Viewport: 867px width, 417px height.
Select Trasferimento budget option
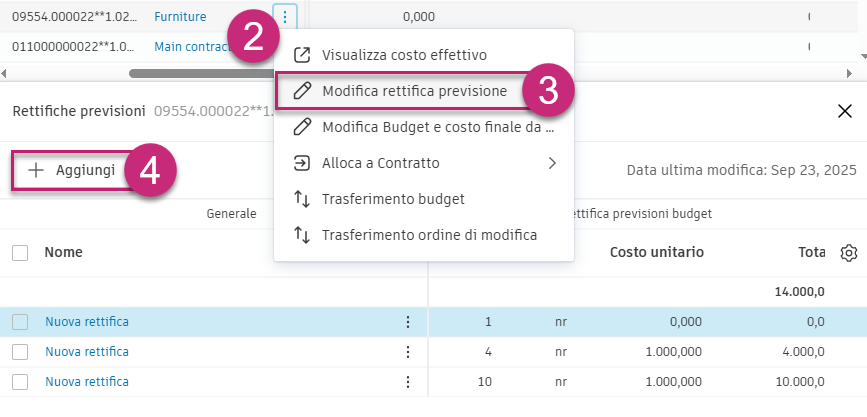pos(393,199)
